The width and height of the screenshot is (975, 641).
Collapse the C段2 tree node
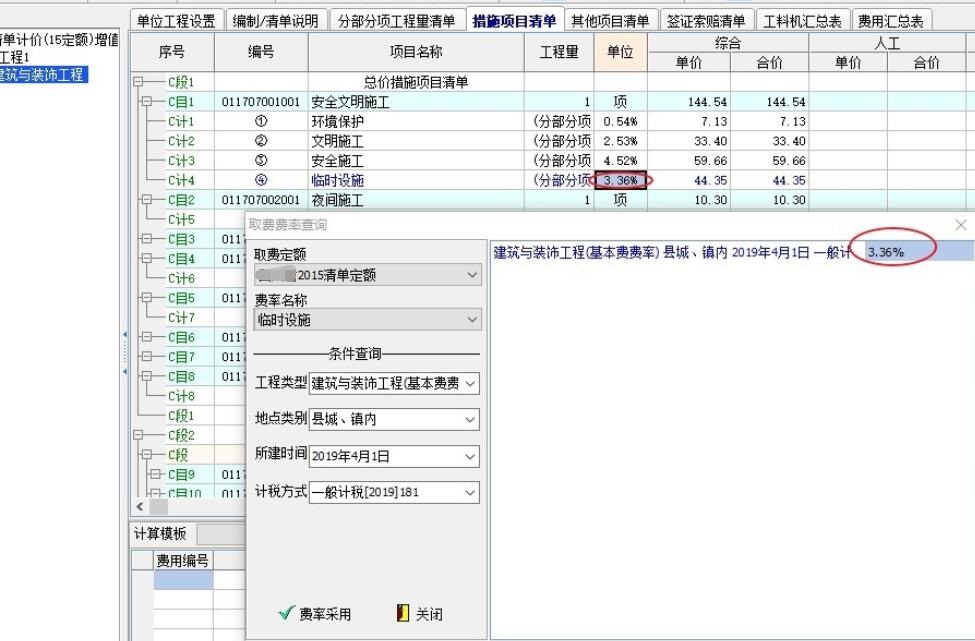click(x=138, y=435)
